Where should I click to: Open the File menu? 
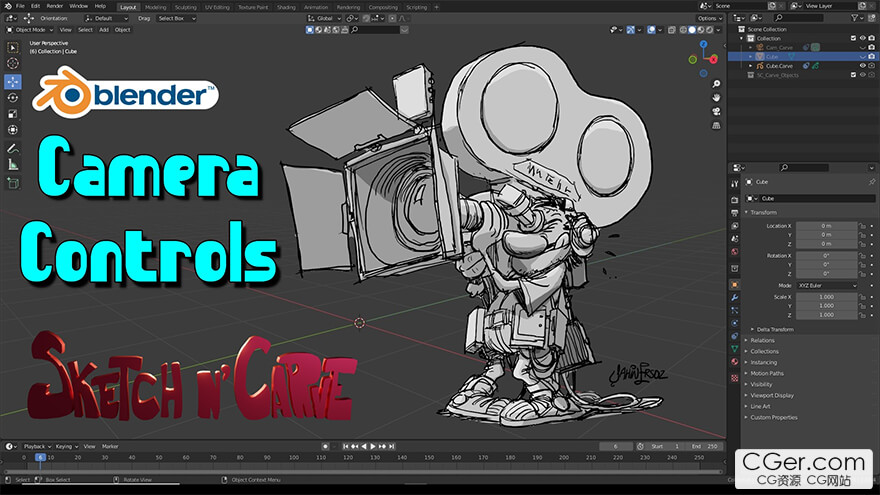click(x=20, y=6)
